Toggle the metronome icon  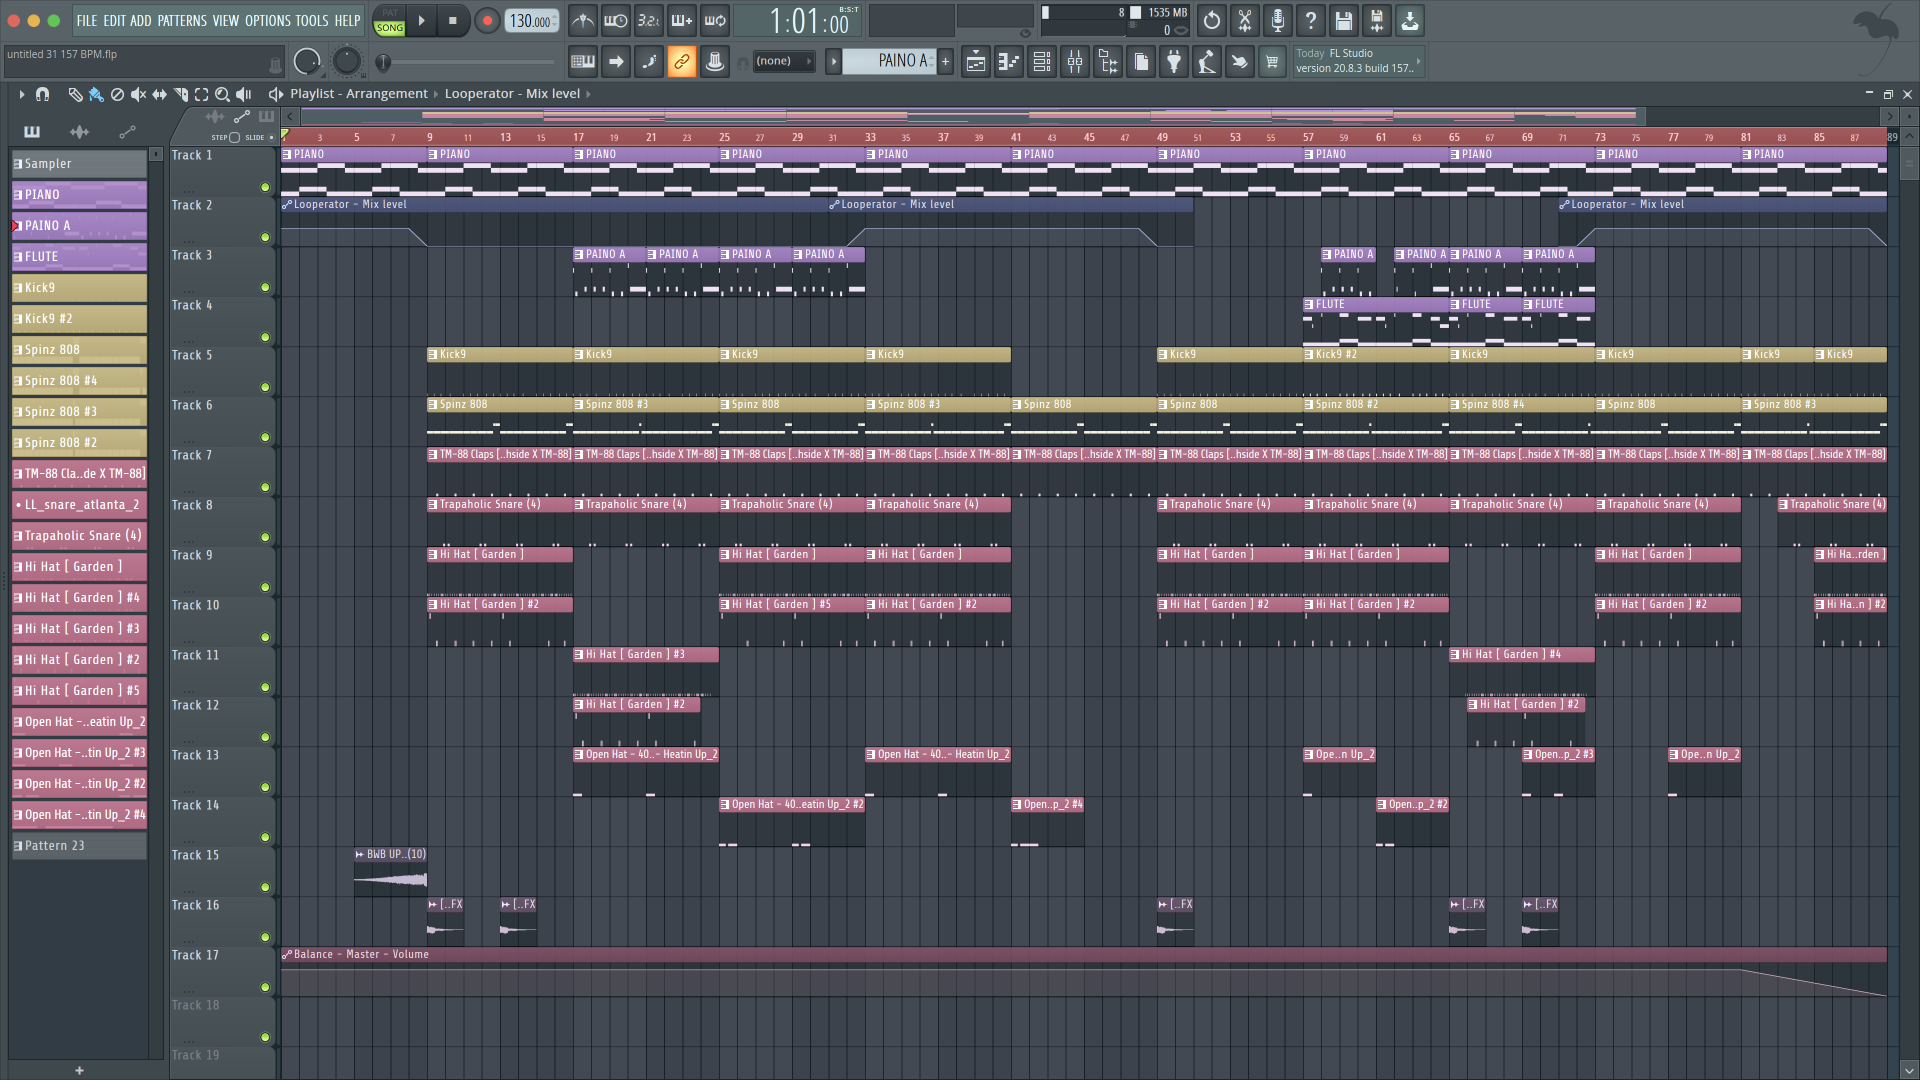[583, 20]
